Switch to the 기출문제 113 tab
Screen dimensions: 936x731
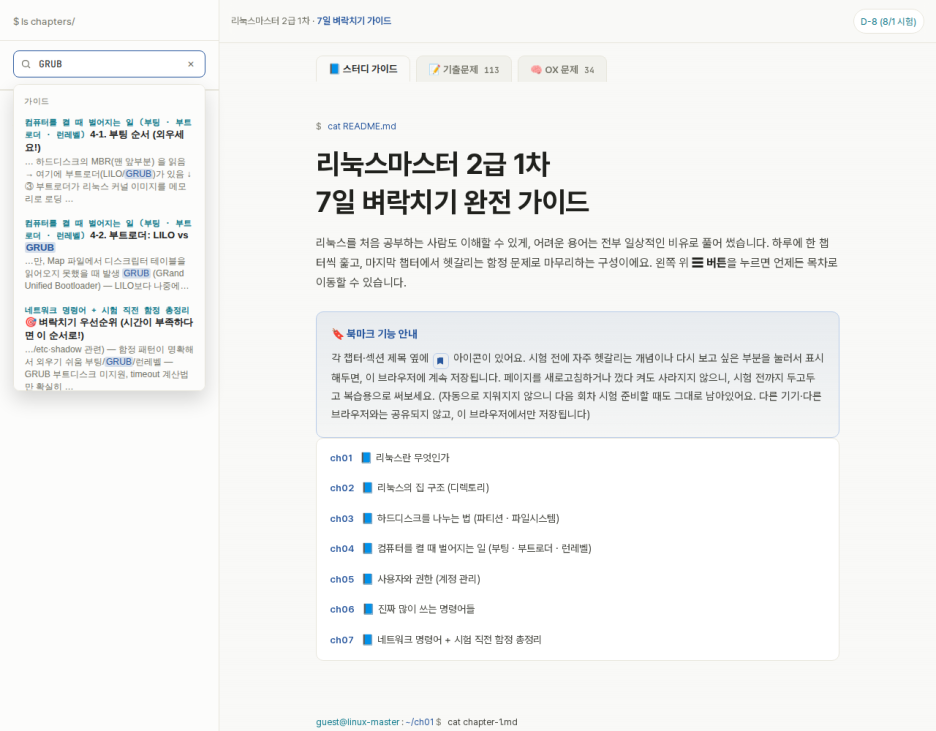click(464, 69)
